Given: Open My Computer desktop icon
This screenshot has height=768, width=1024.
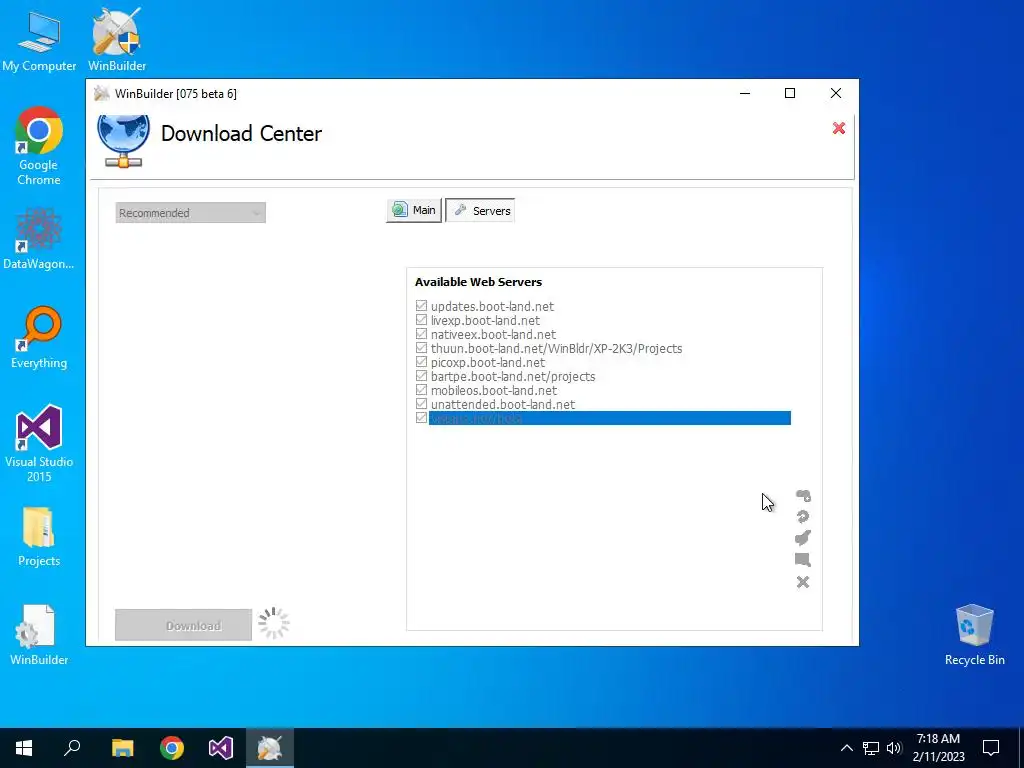Looking at the screenshot, I should click(x=39, y=40).
